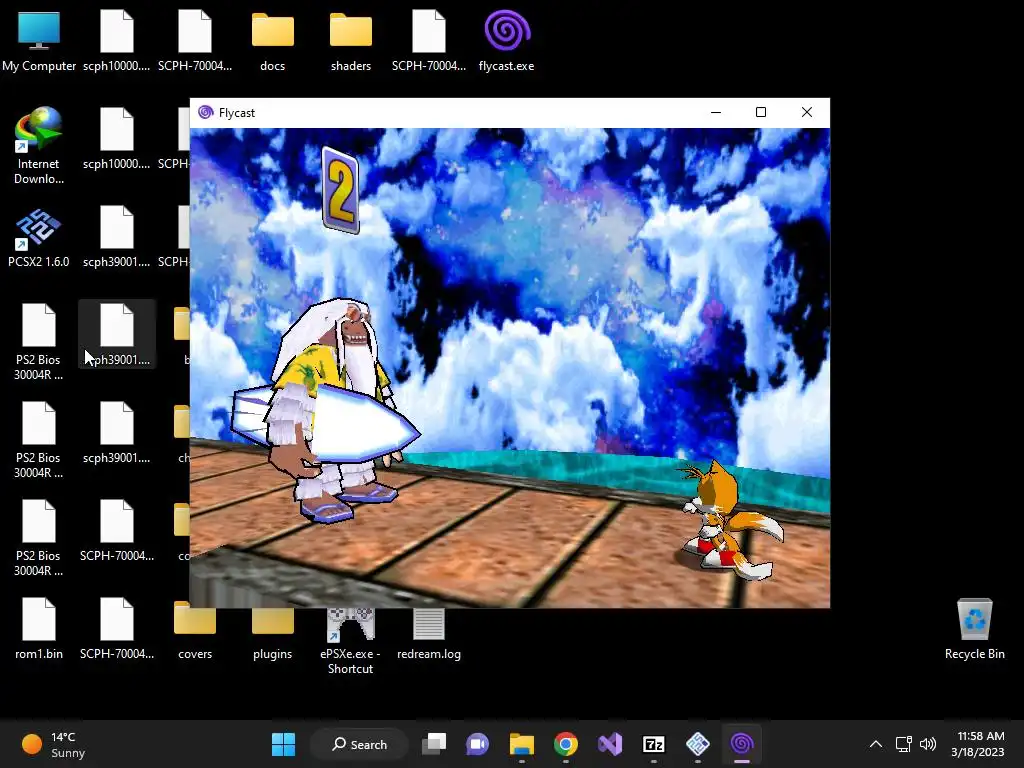Select the docs folder on desktop
This screenshot has width=1024, height=768.
(x=272, y=40)
